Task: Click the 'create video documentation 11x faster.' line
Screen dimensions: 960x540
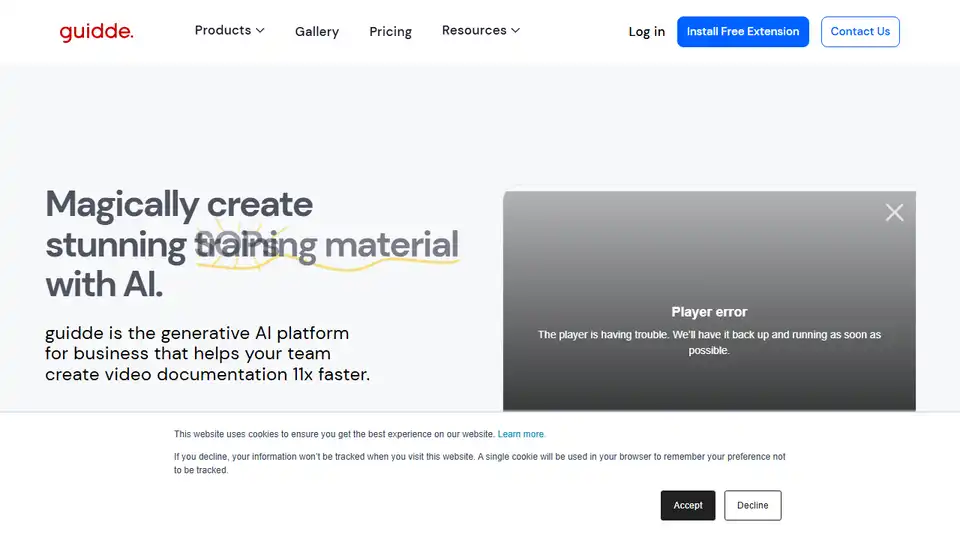Action: [207, 374]
